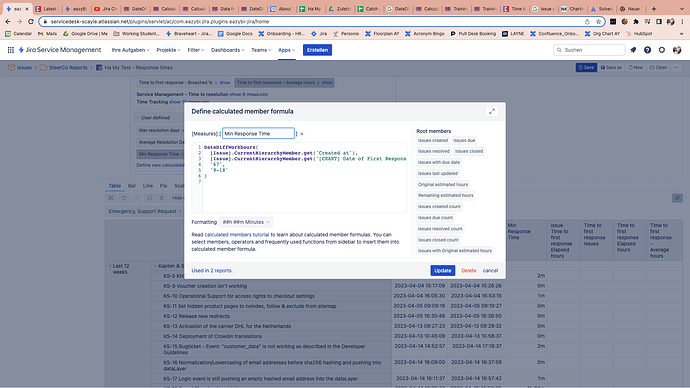
Task: Open the notifications bell icon
Action: click(633, 50)
